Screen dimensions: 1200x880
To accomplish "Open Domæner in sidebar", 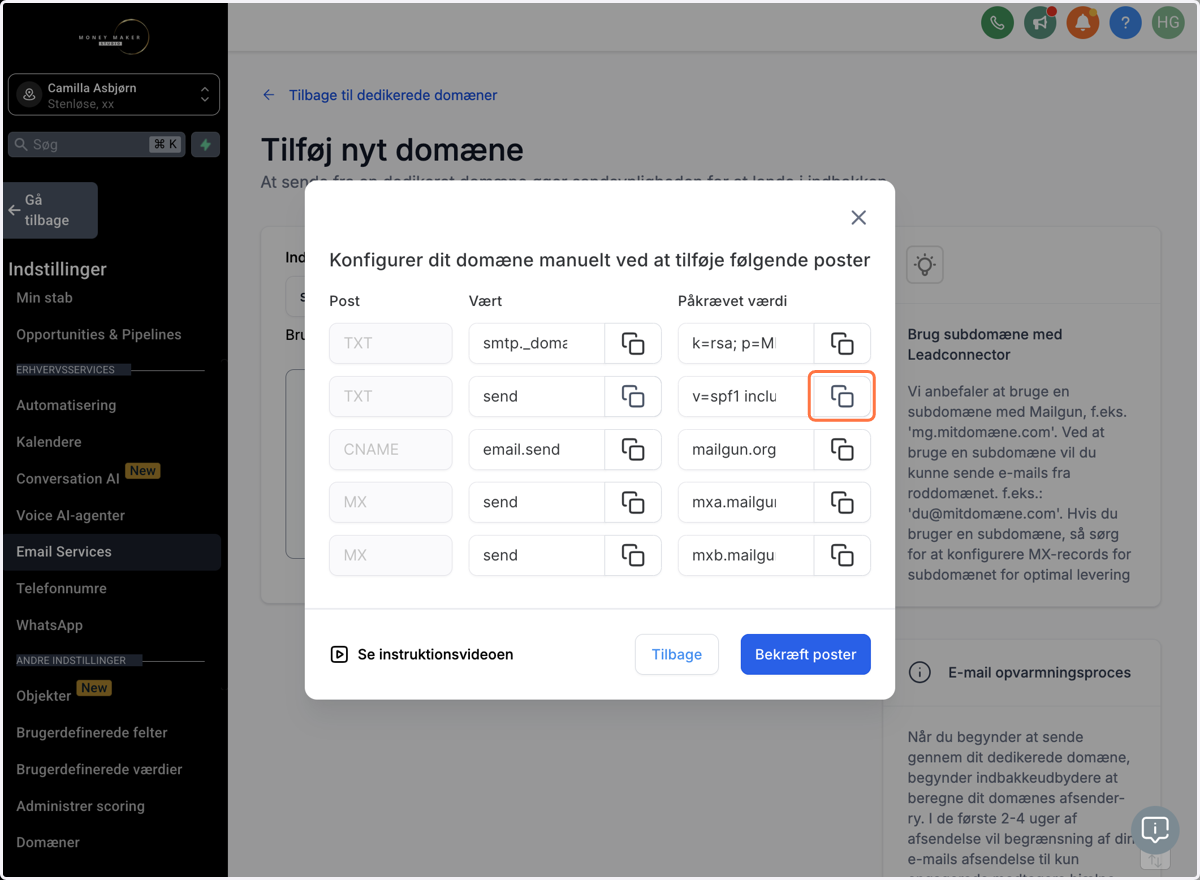I will pyautogui.click(x=48, y=842).
